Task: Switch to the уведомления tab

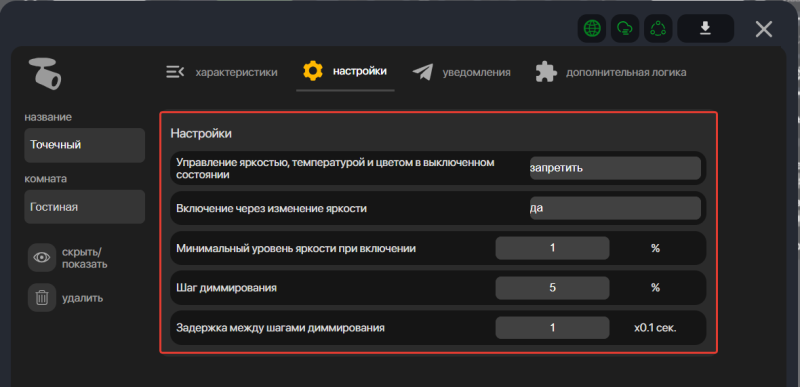Action: (x=462, y=72)
